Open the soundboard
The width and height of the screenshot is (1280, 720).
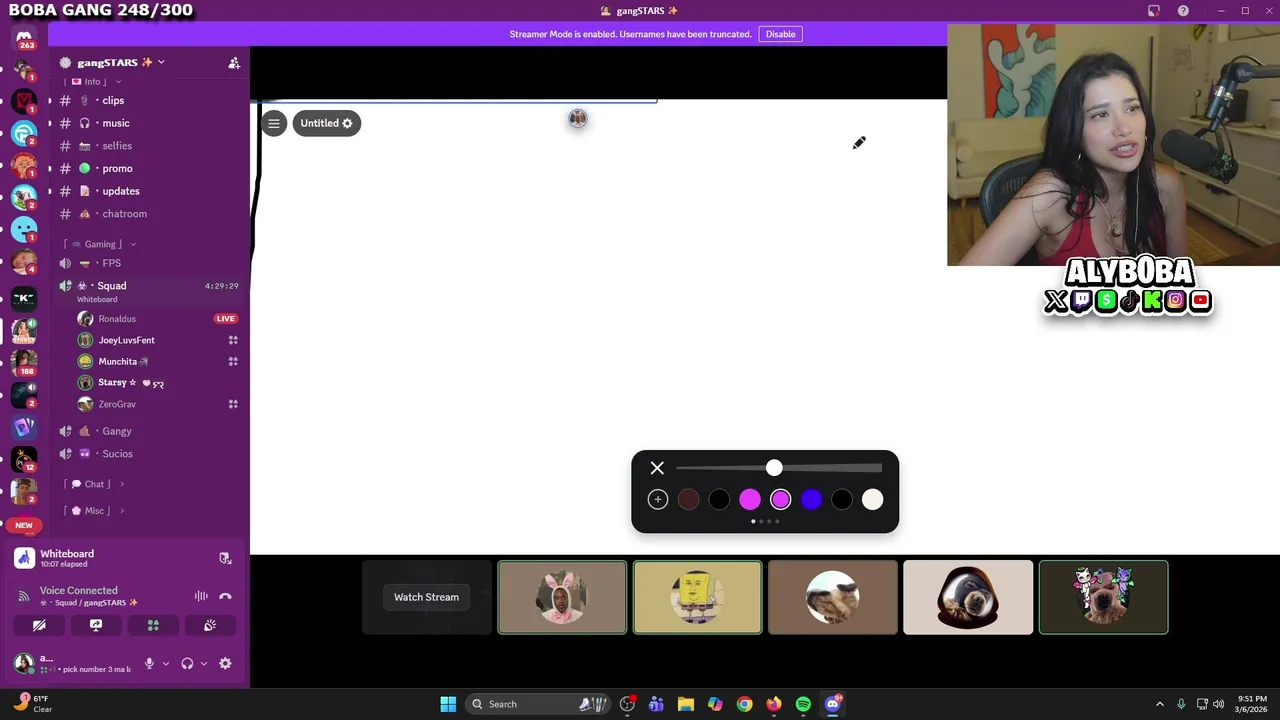(210, 625)
